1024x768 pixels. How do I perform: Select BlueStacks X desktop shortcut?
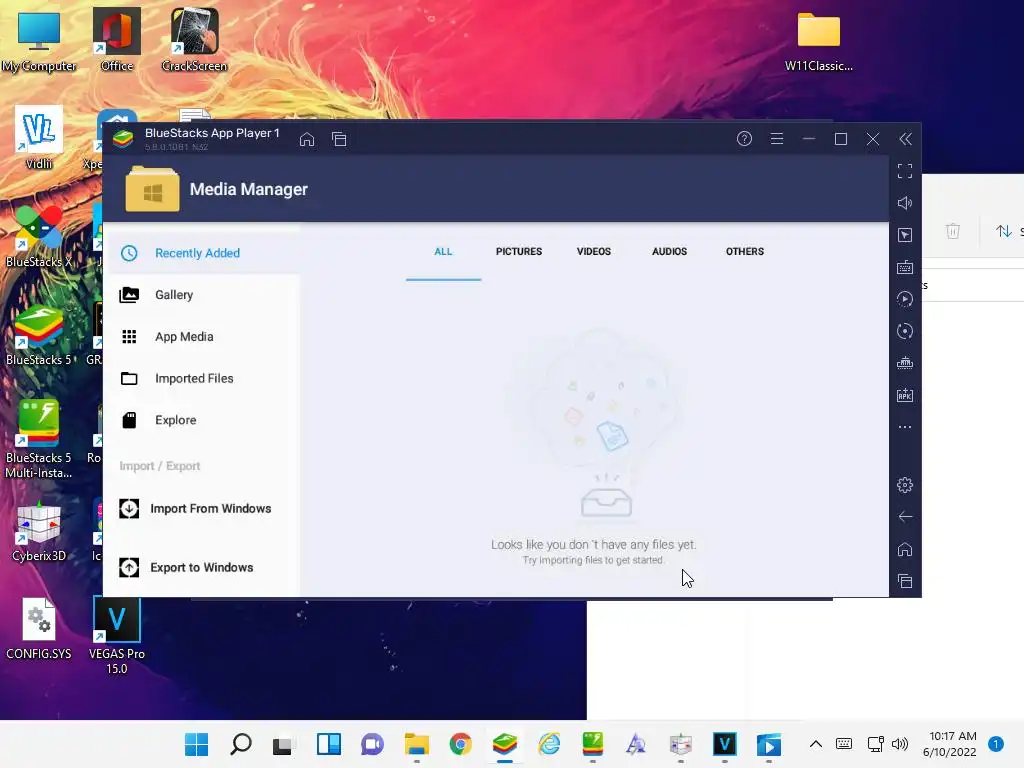coord(39,236)
